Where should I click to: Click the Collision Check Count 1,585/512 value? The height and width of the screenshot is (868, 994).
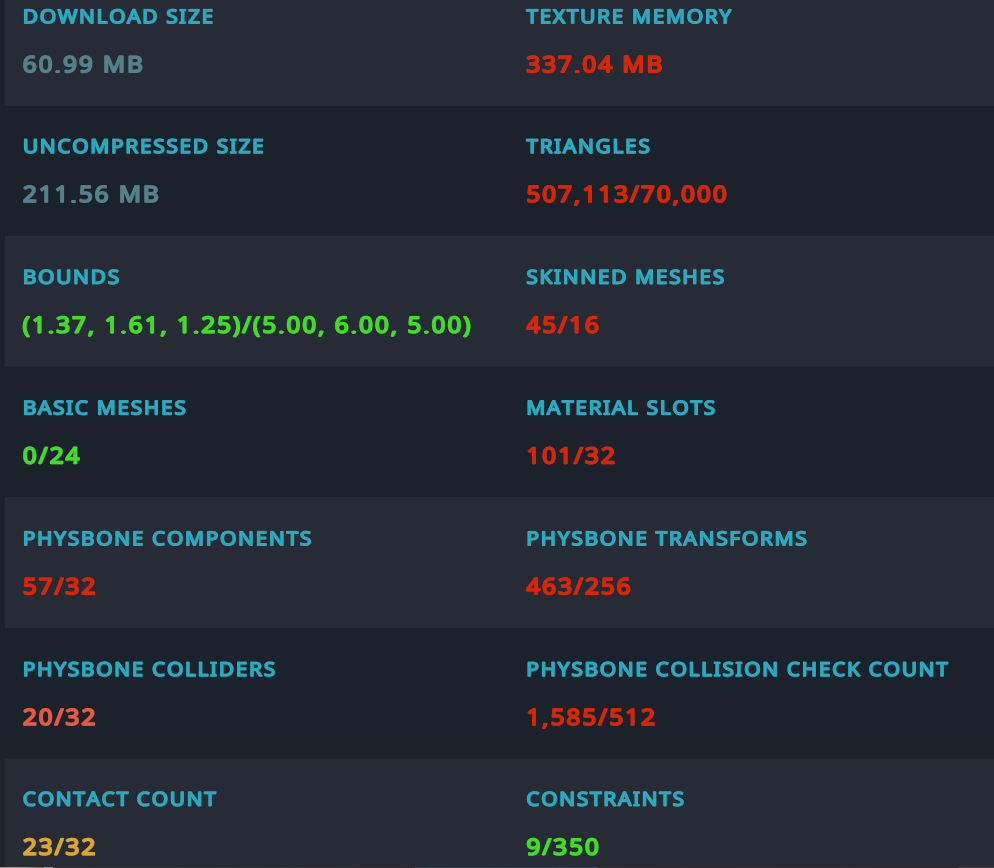591,717
